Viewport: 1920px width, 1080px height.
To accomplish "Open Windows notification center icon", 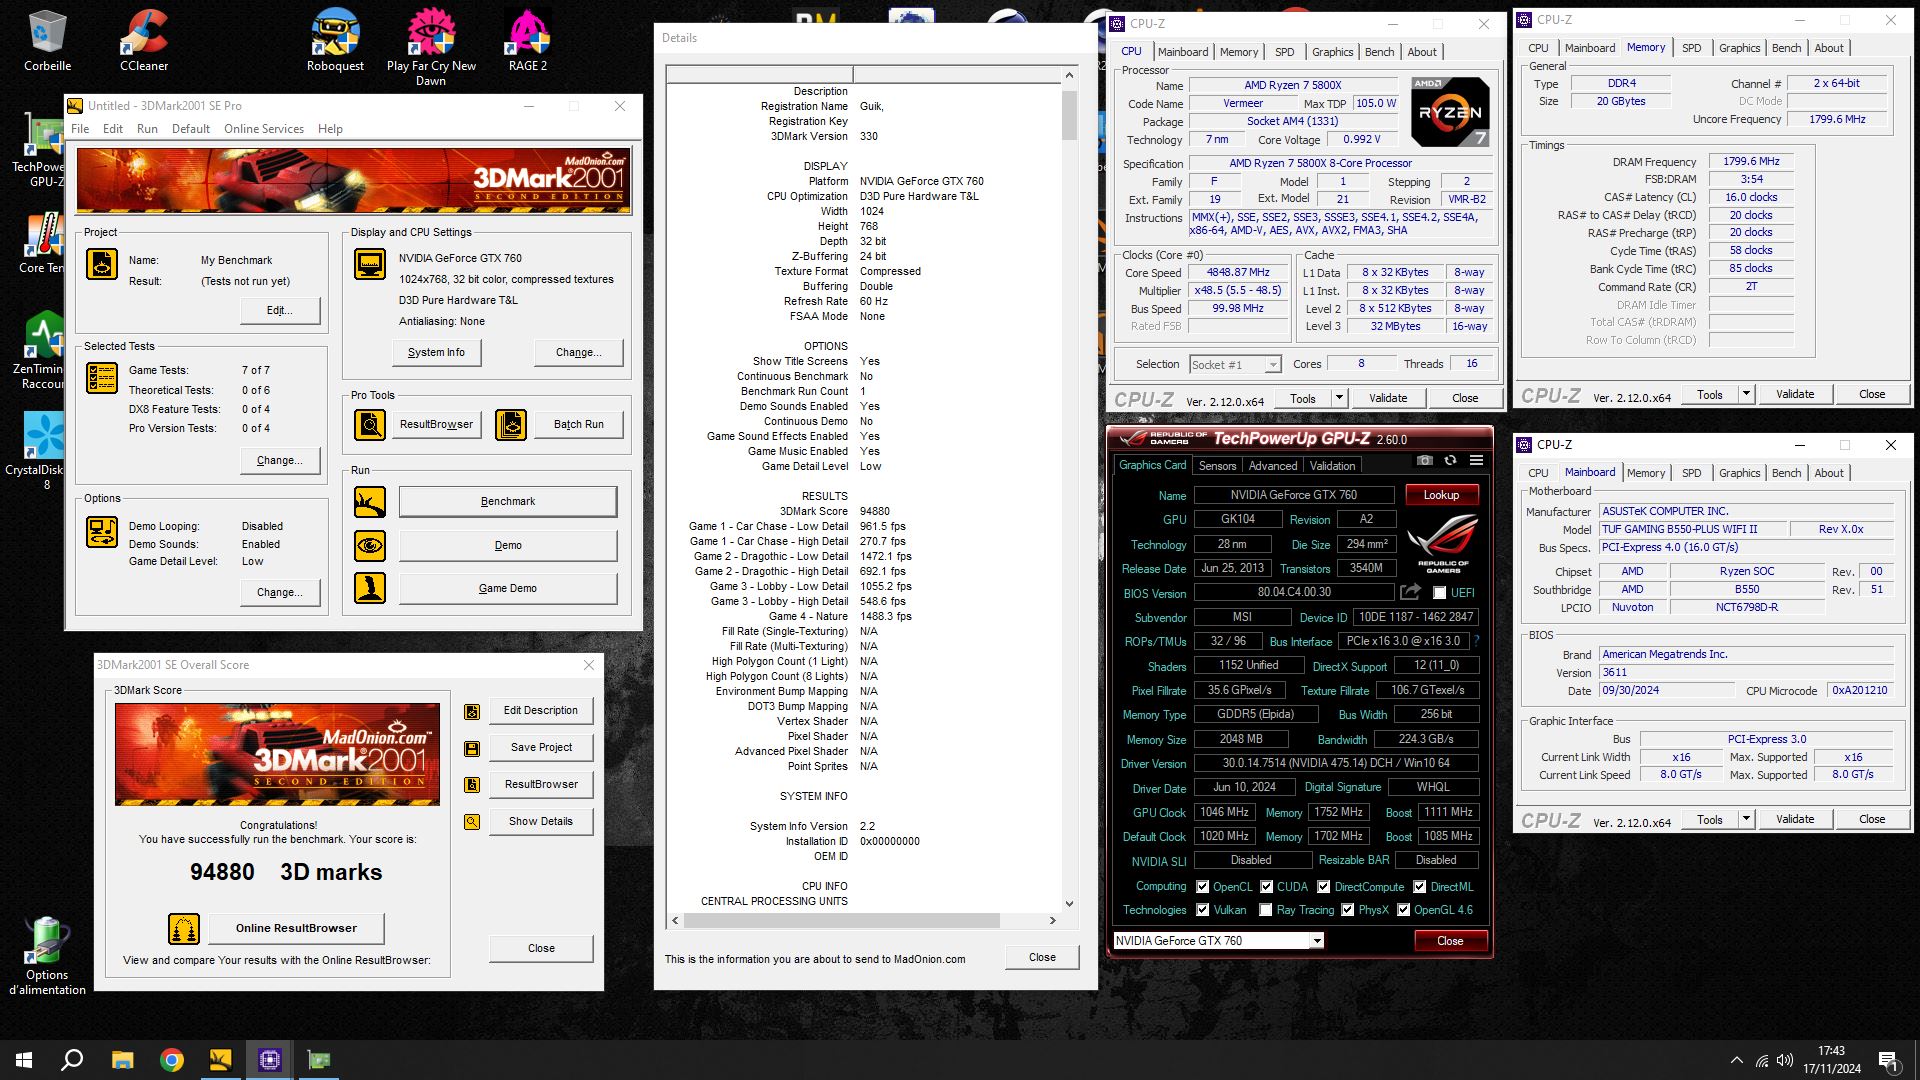I will click(x=1889, y=1060).
